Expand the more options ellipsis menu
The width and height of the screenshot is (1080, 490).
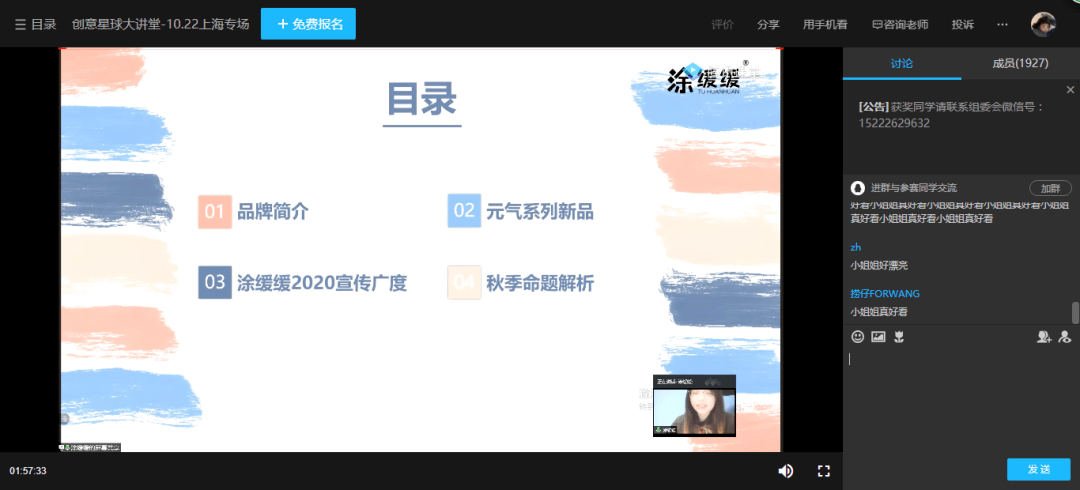[x=1002, y=24]
